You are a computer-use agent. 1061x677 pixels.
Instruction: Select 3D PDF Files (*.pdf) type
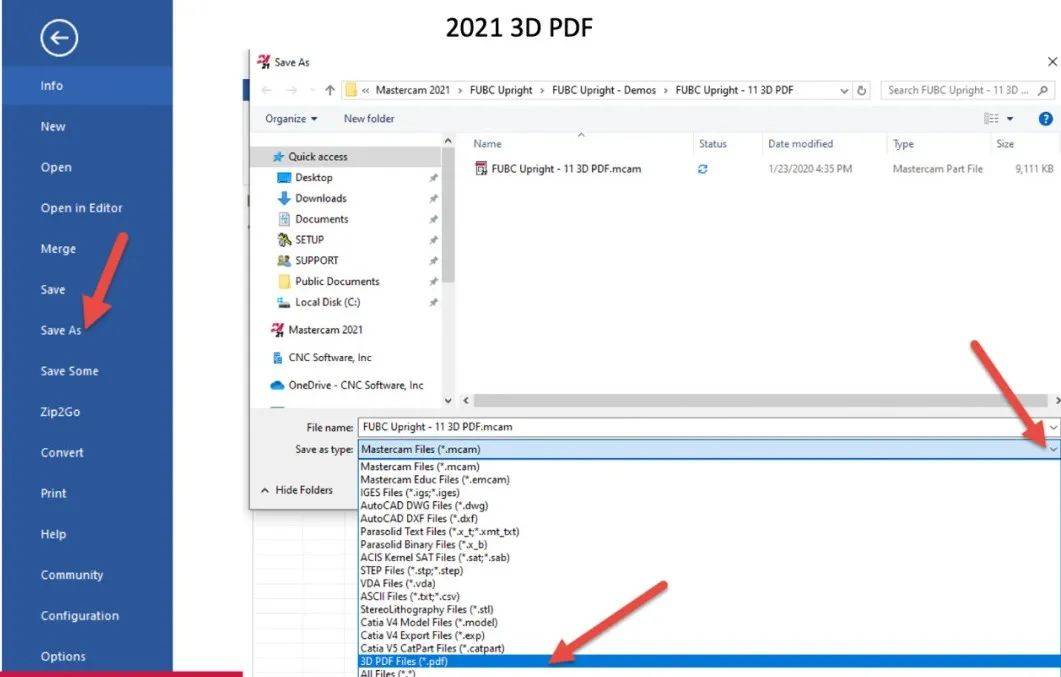(710, 661)
